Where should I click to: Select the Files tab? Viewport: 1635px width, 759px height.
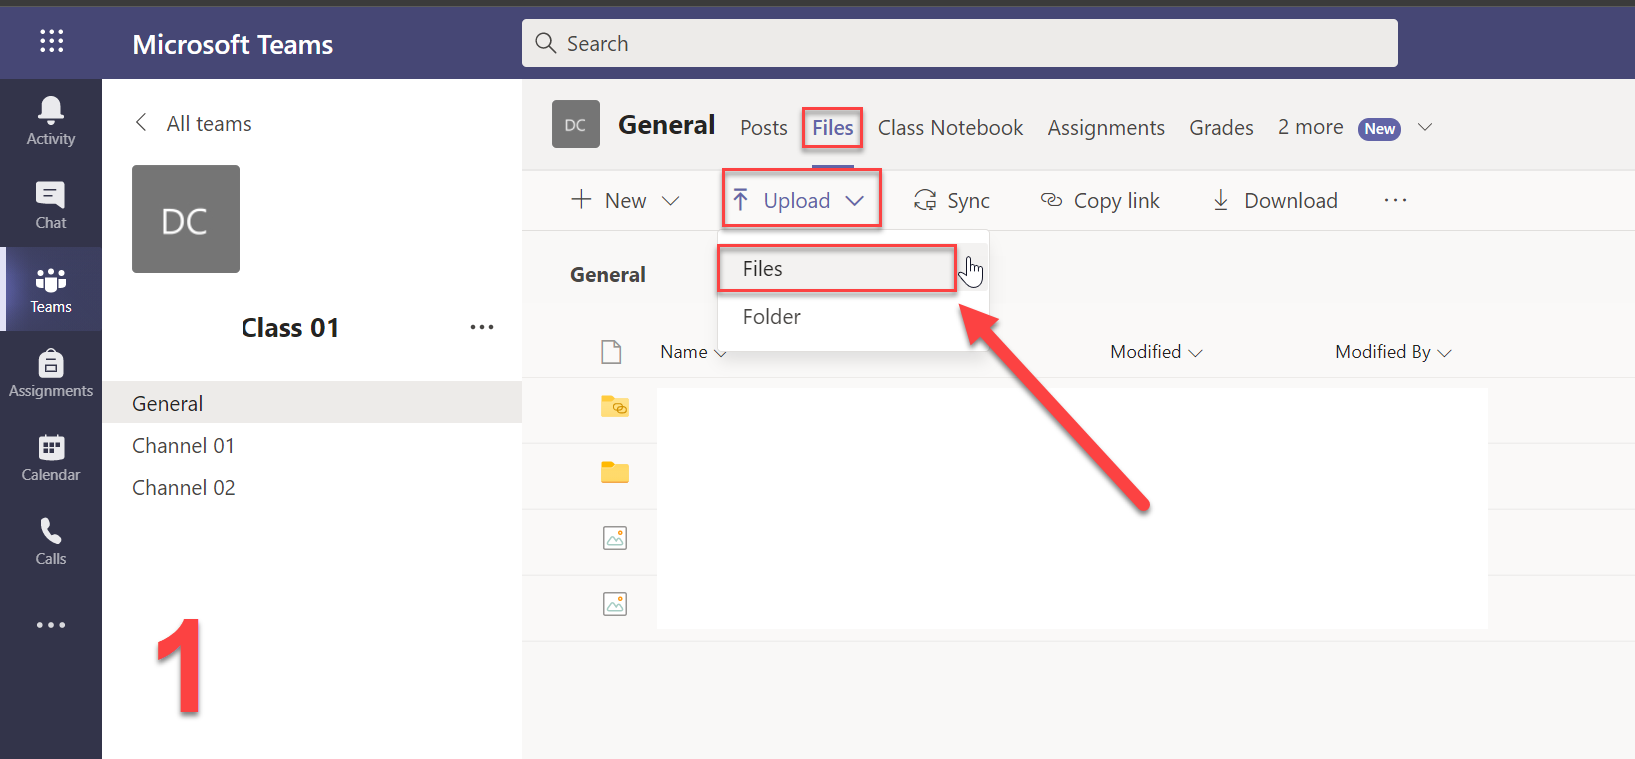832,127
